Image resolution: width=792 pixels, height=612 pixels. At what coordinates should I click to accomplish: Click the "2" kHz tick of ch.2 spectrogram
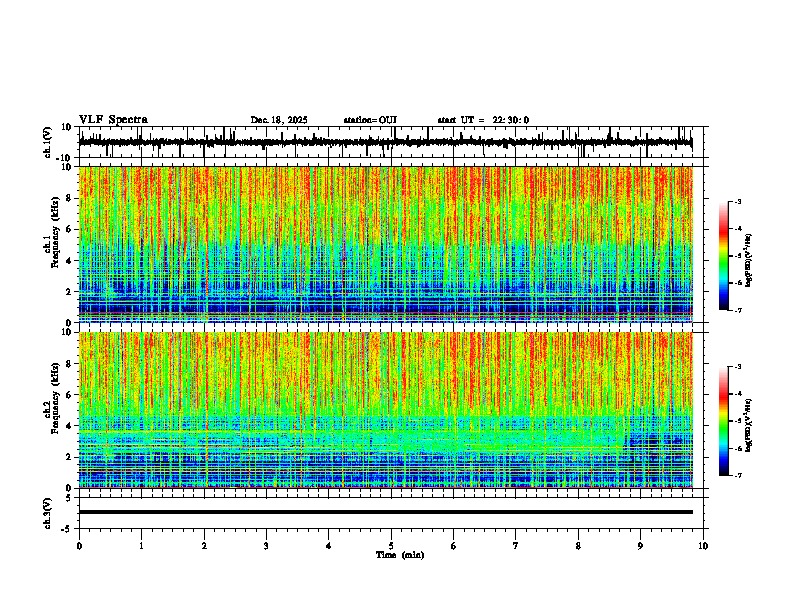click(71, 457)
